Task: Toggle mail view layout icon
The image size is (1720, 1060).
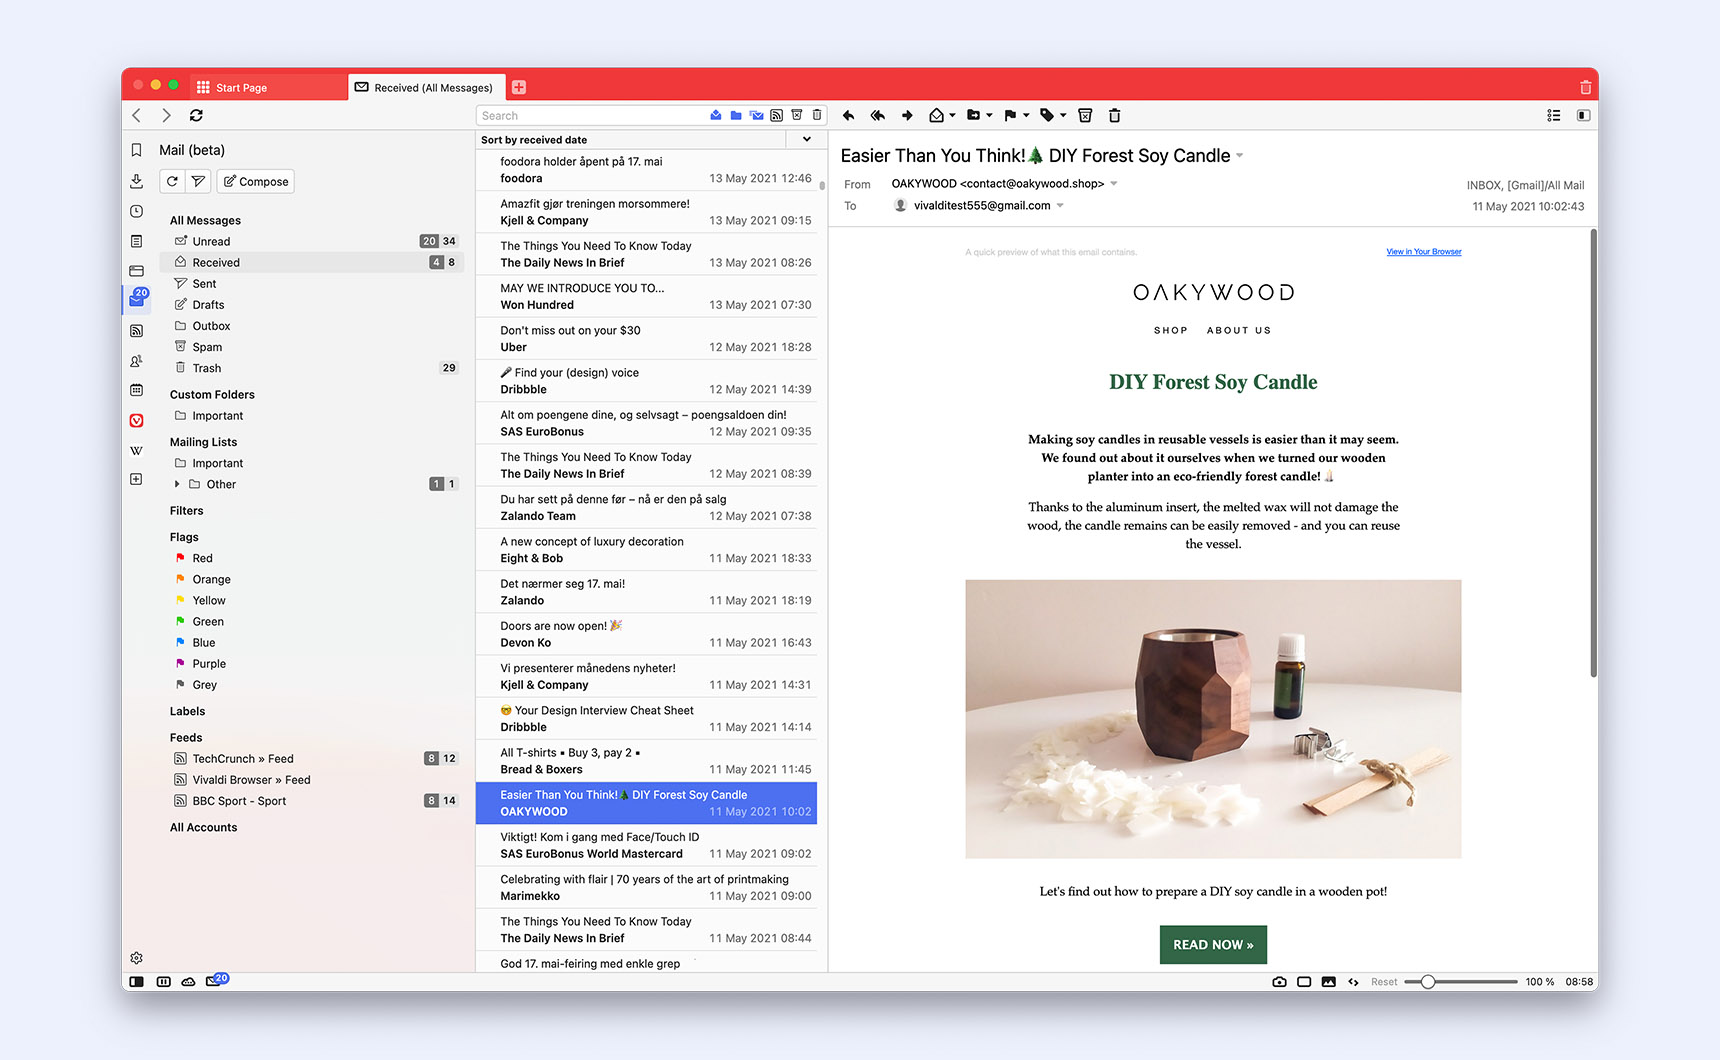Action: click(1583, 115)
